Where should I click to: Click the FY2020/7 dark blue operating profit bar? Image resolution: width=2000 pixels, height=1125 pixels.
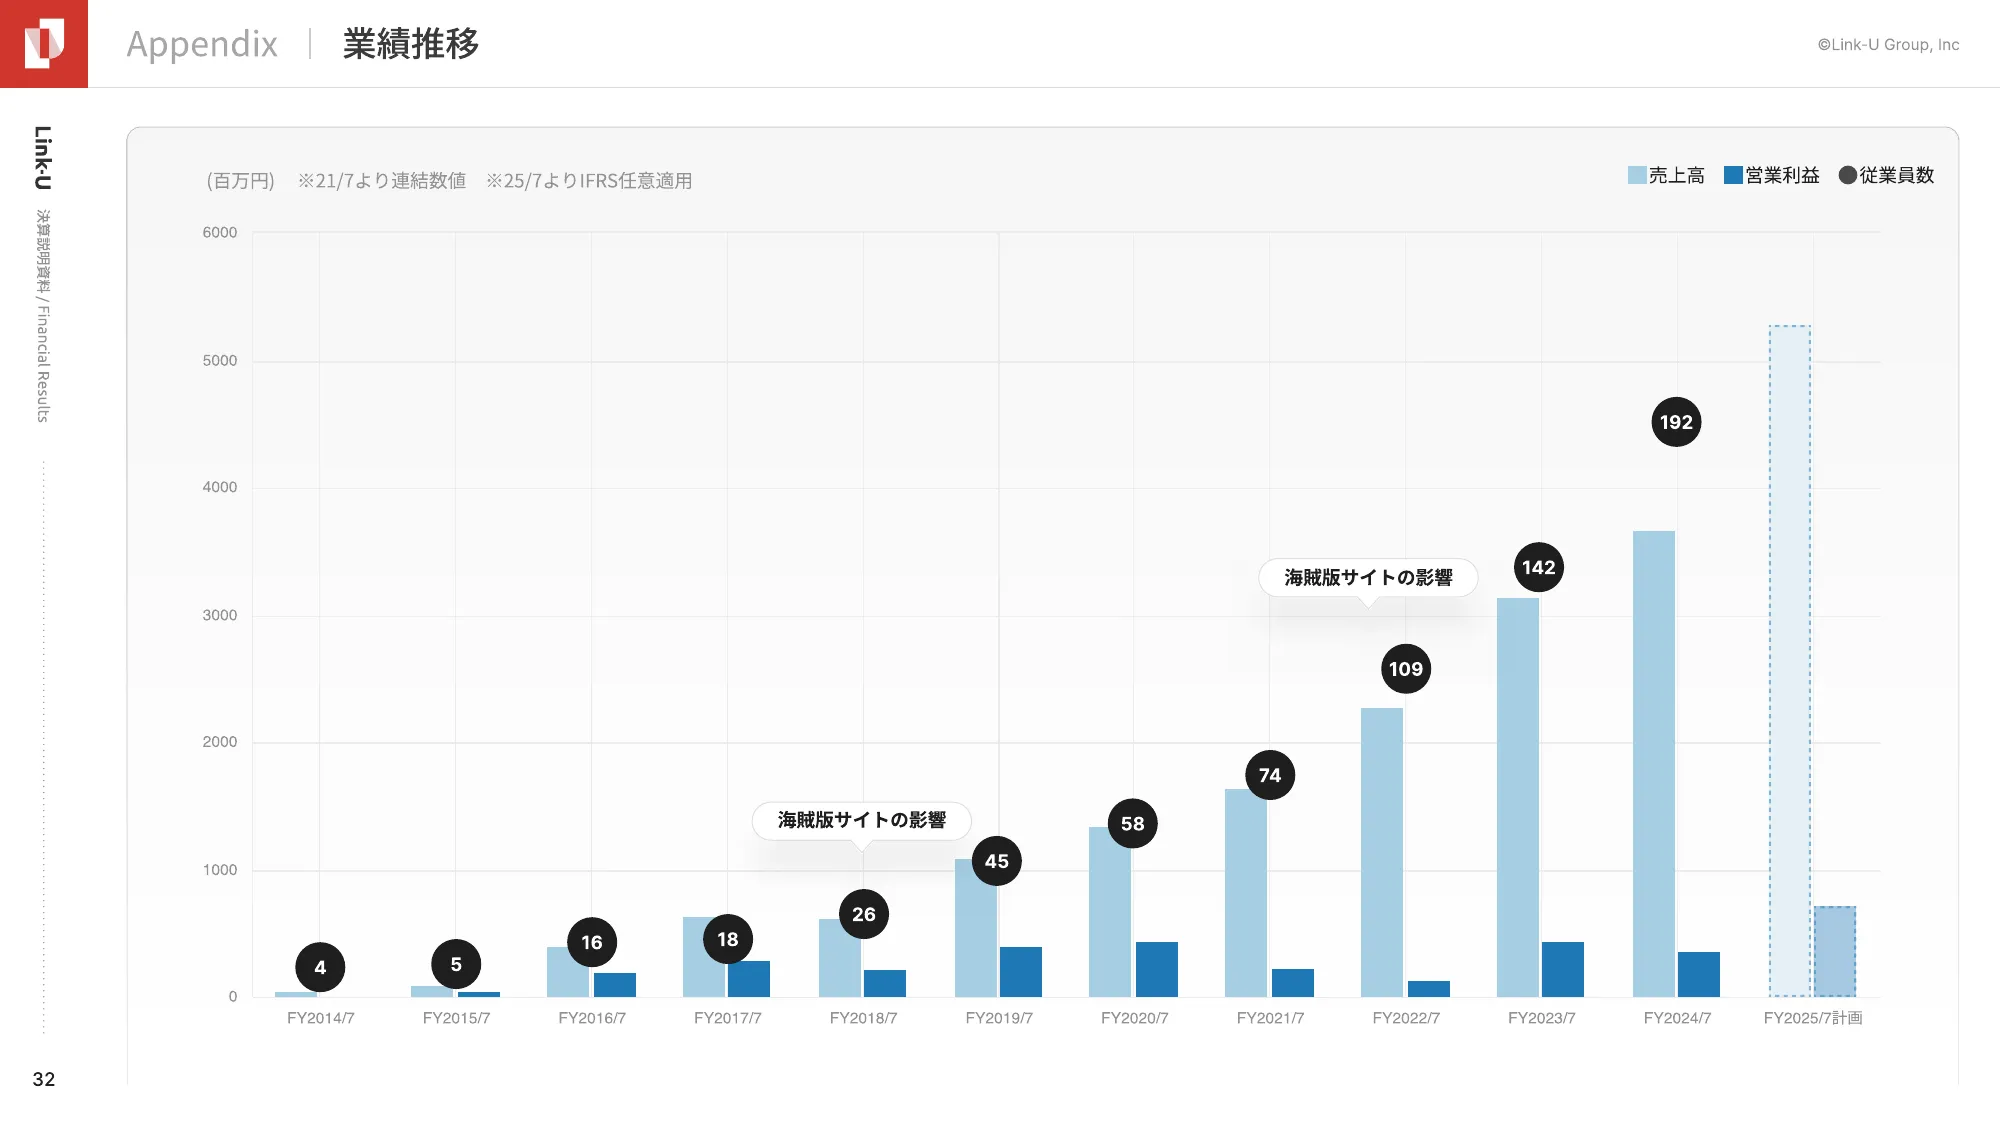point(1156,969)
